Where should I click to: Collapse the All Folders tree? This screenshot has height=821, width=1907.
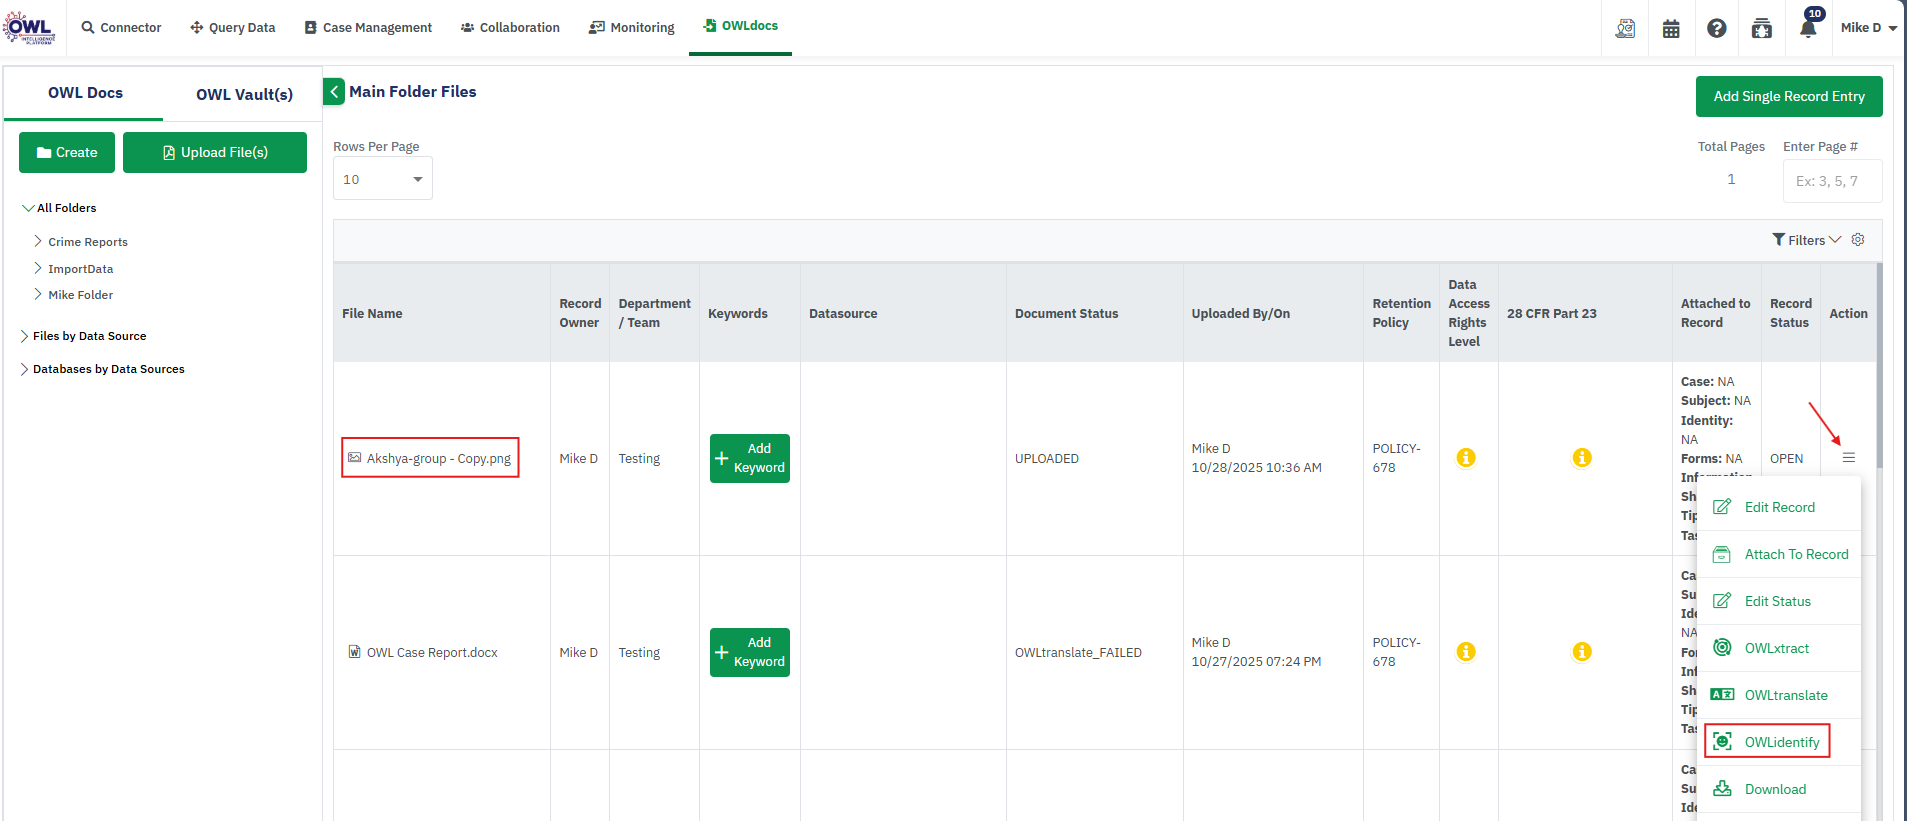(28, 208)
